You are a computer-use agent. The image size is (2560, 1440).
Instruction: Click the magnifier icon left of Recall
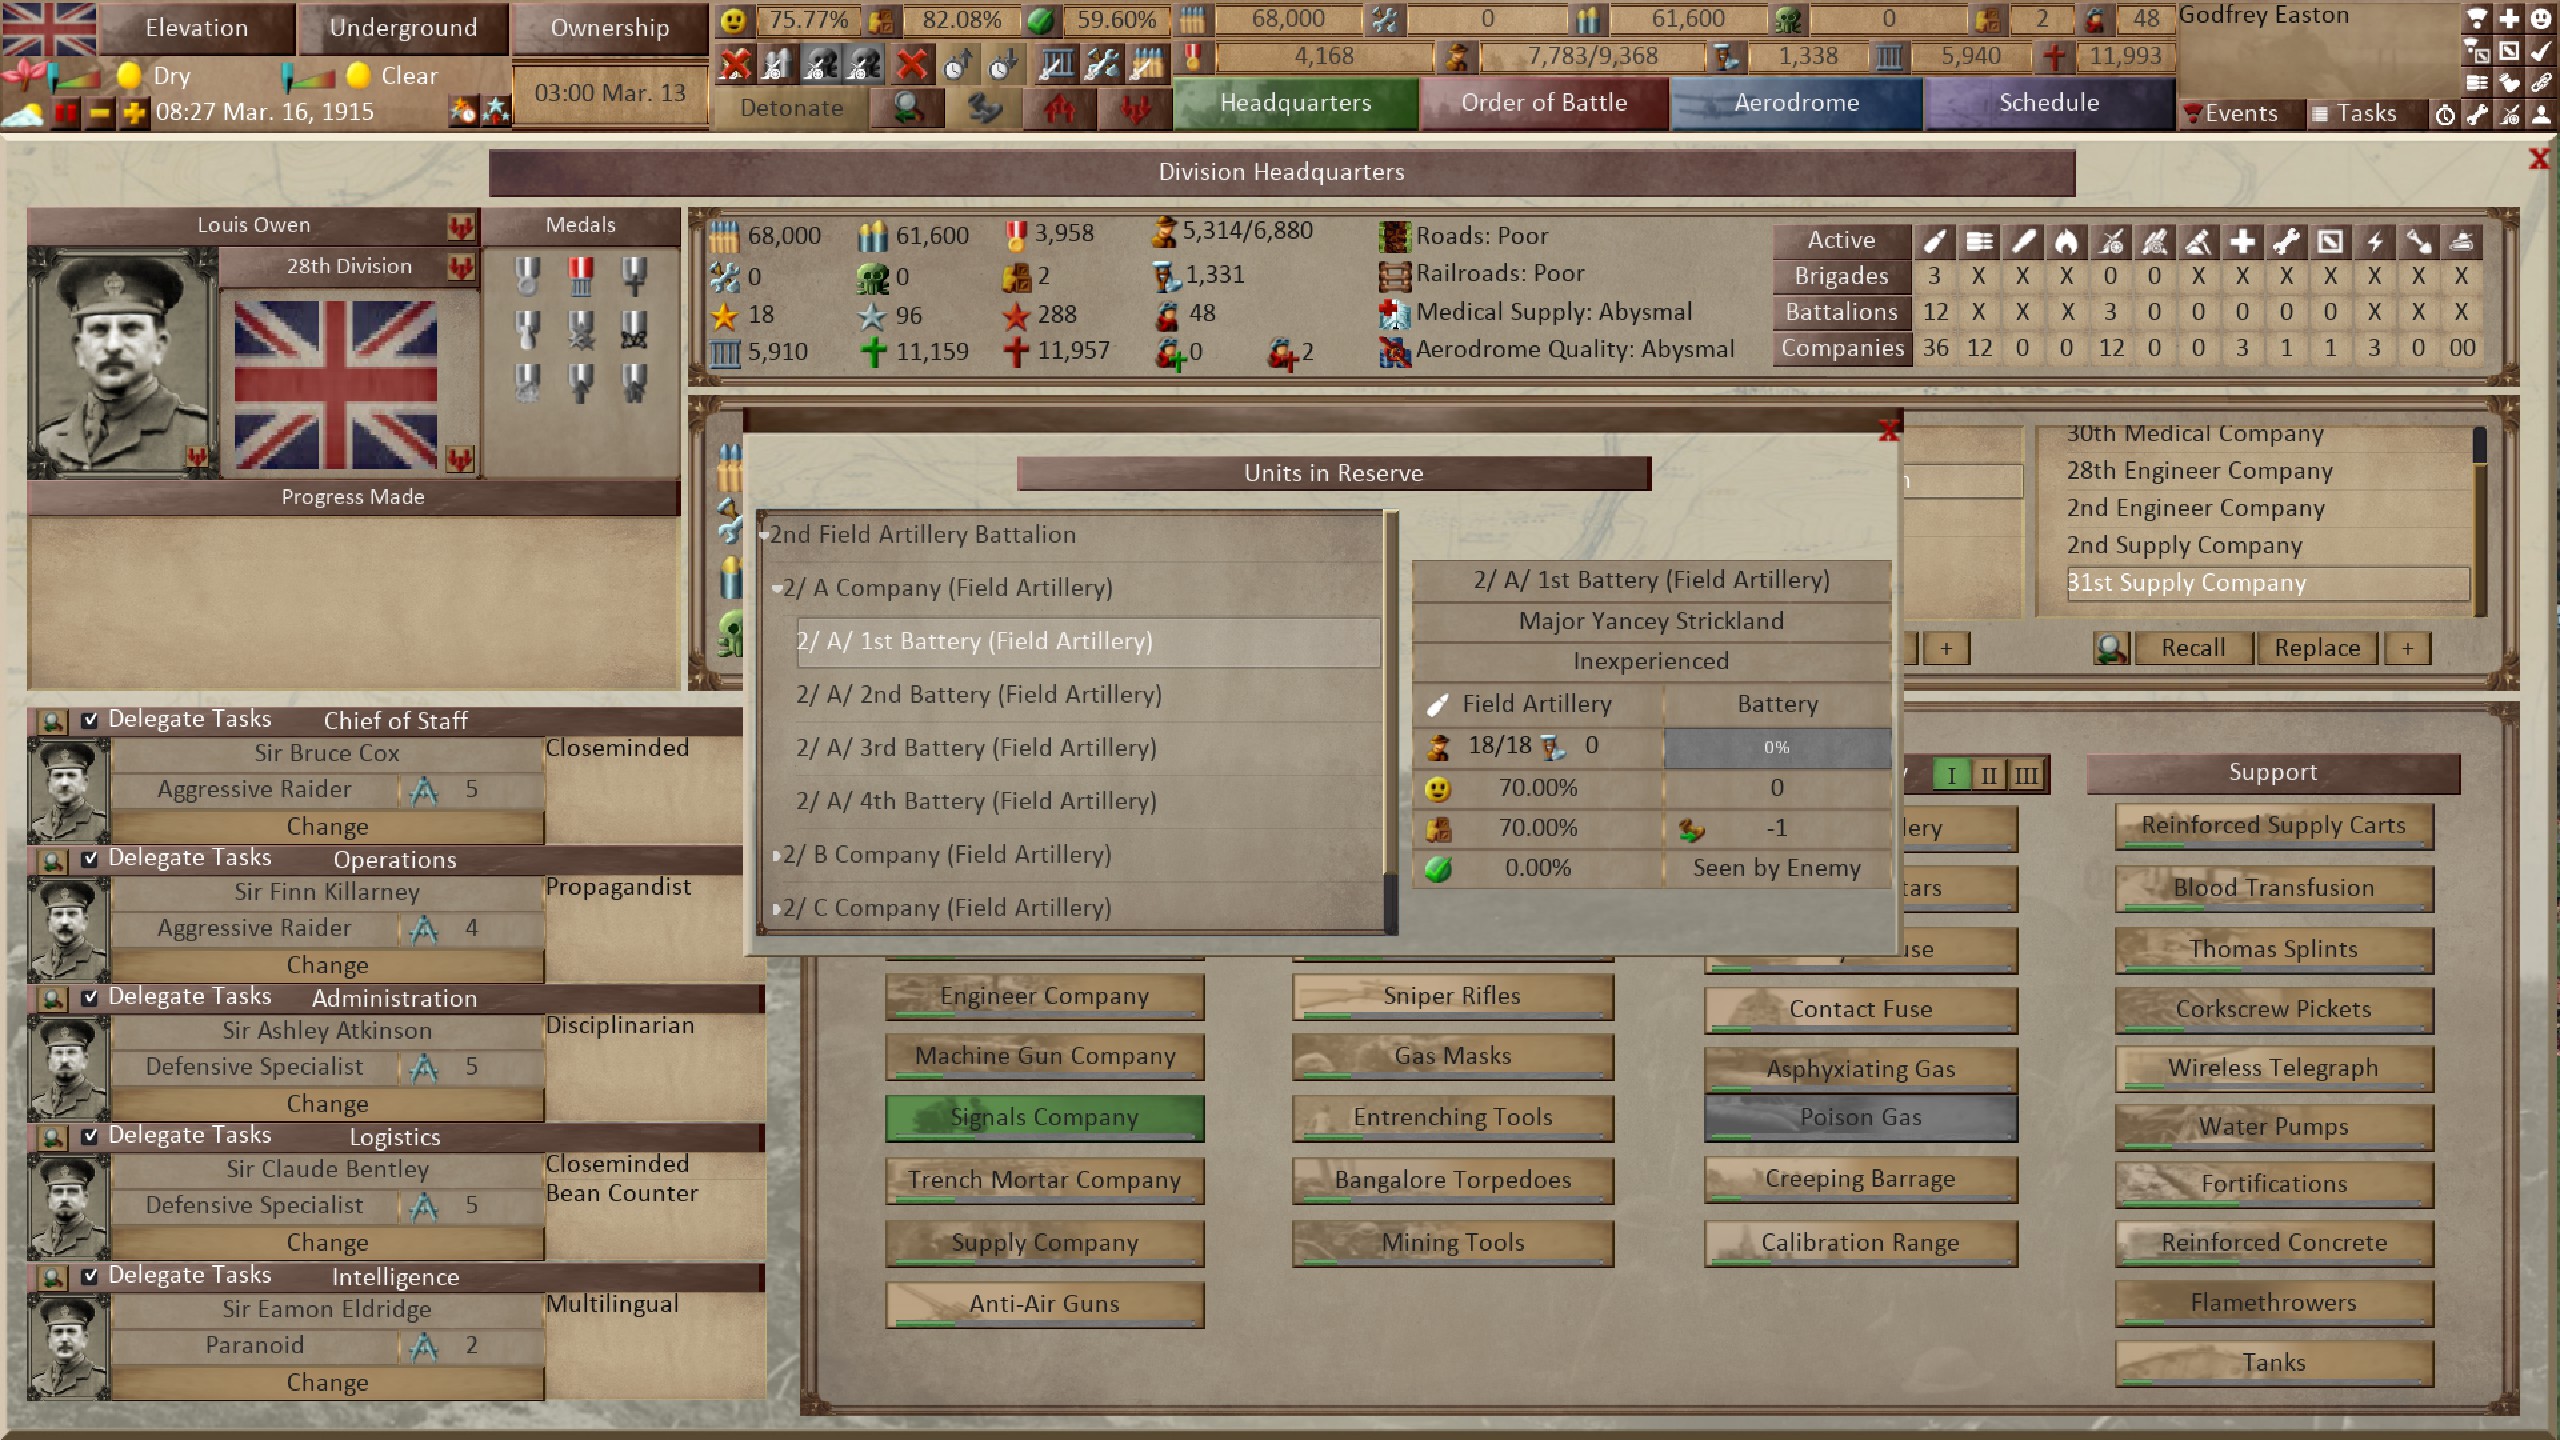(x=2110, y=648)
